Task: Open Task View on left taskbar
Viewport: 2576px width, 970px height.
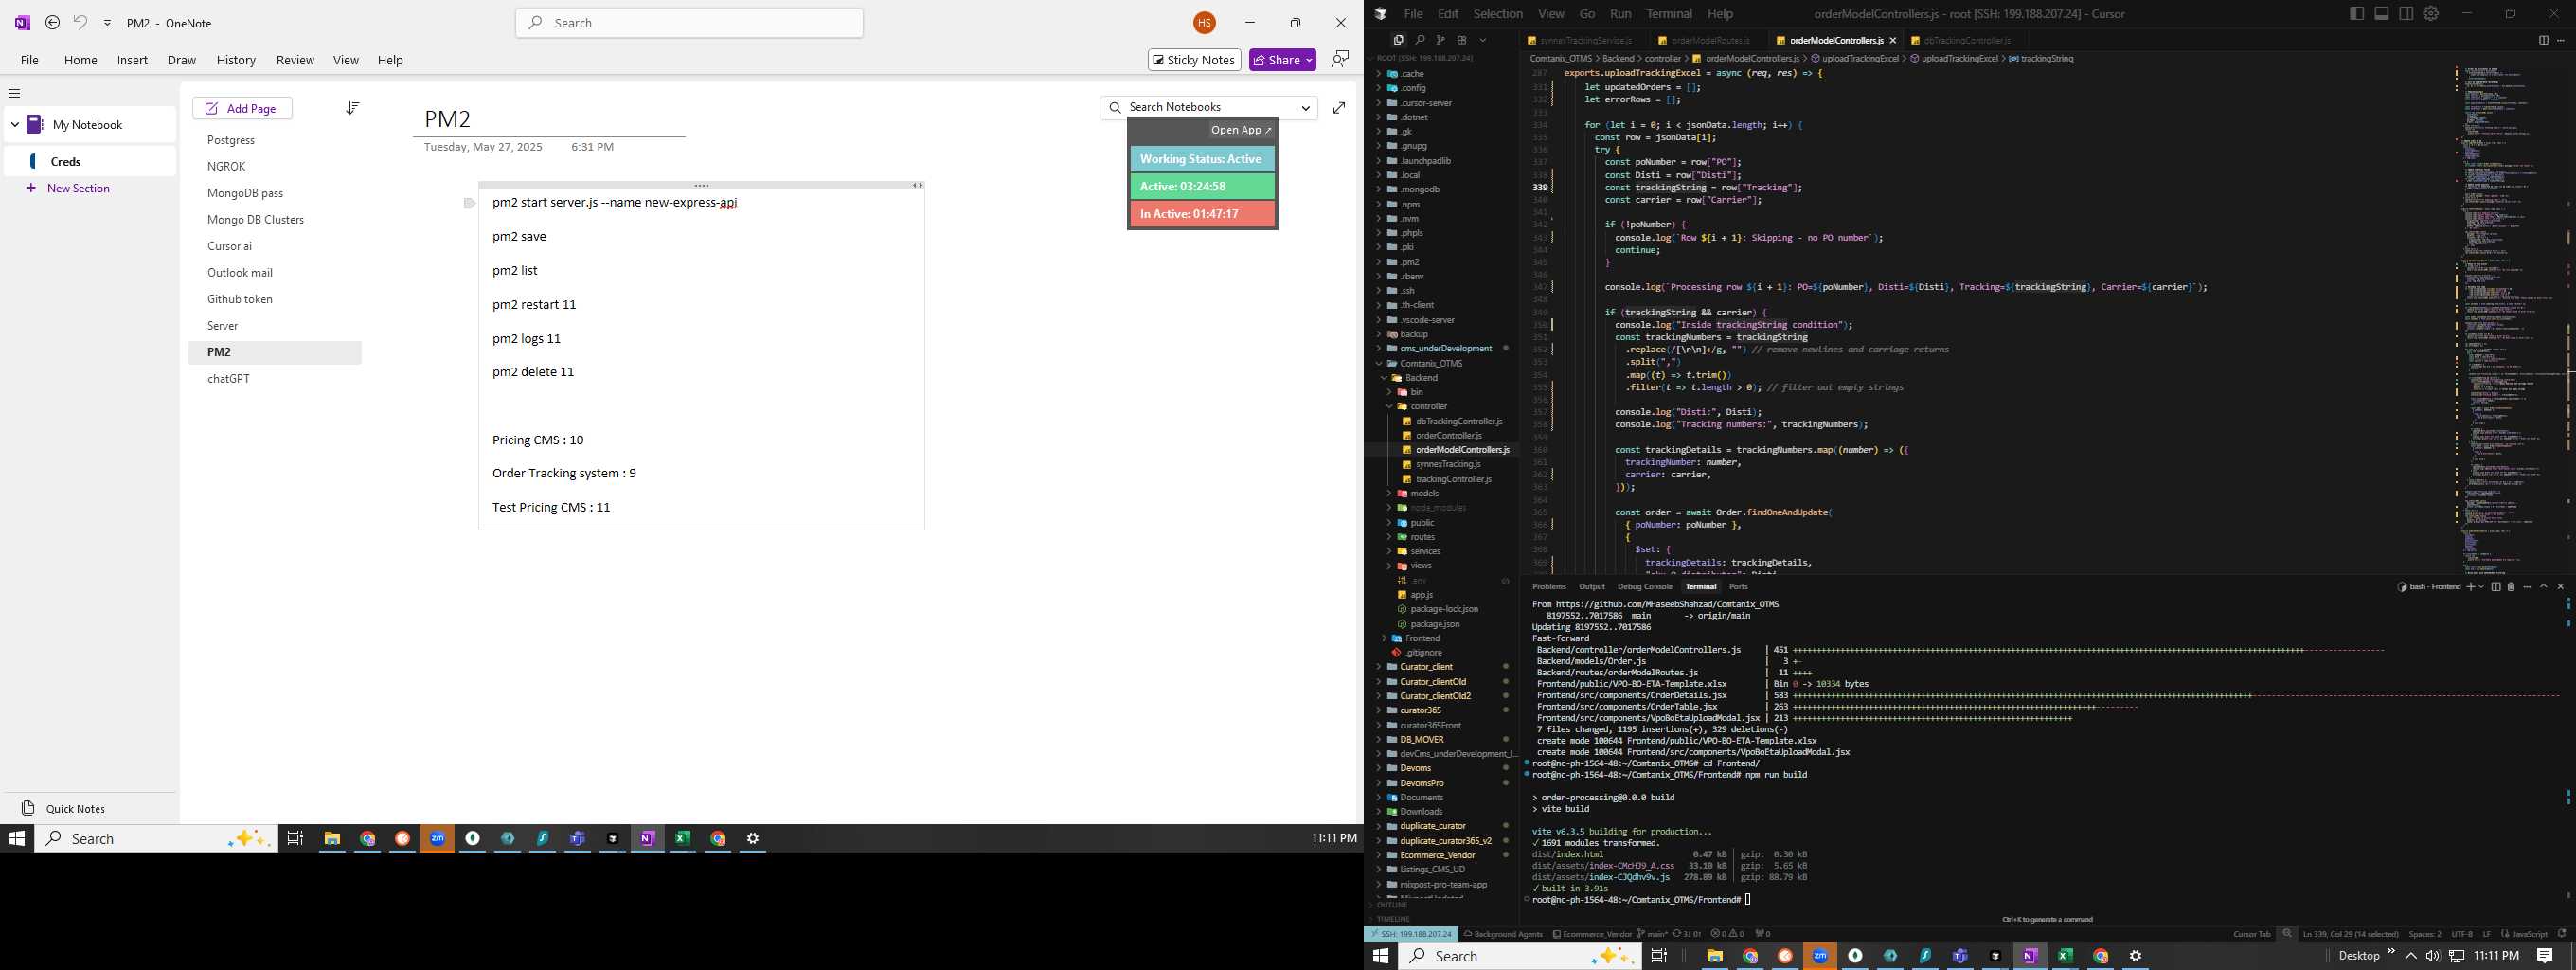Action: coord(295,838)
